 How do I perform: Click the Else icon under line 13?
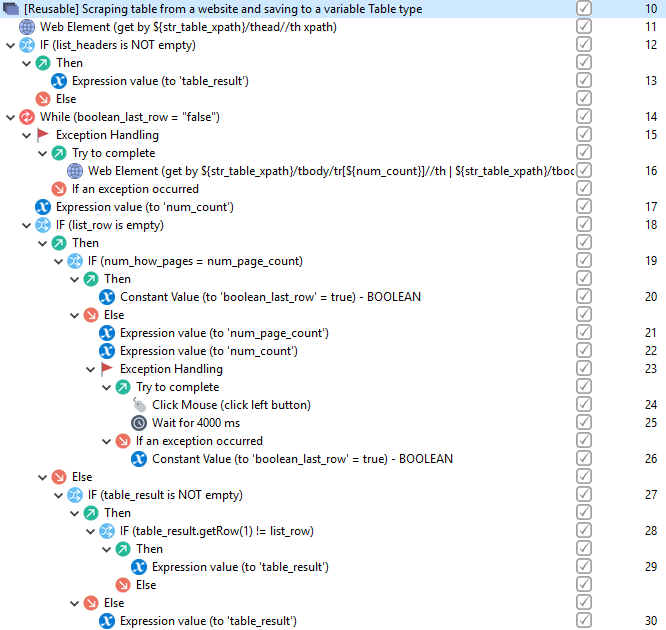[x=42, y=99]
